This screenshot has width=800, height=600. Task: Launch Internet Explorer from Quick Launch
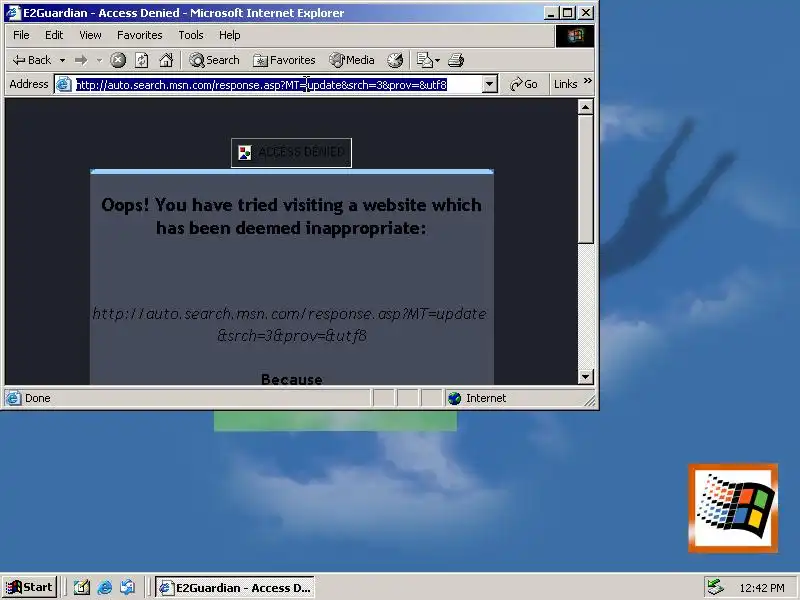pos(105,587)
